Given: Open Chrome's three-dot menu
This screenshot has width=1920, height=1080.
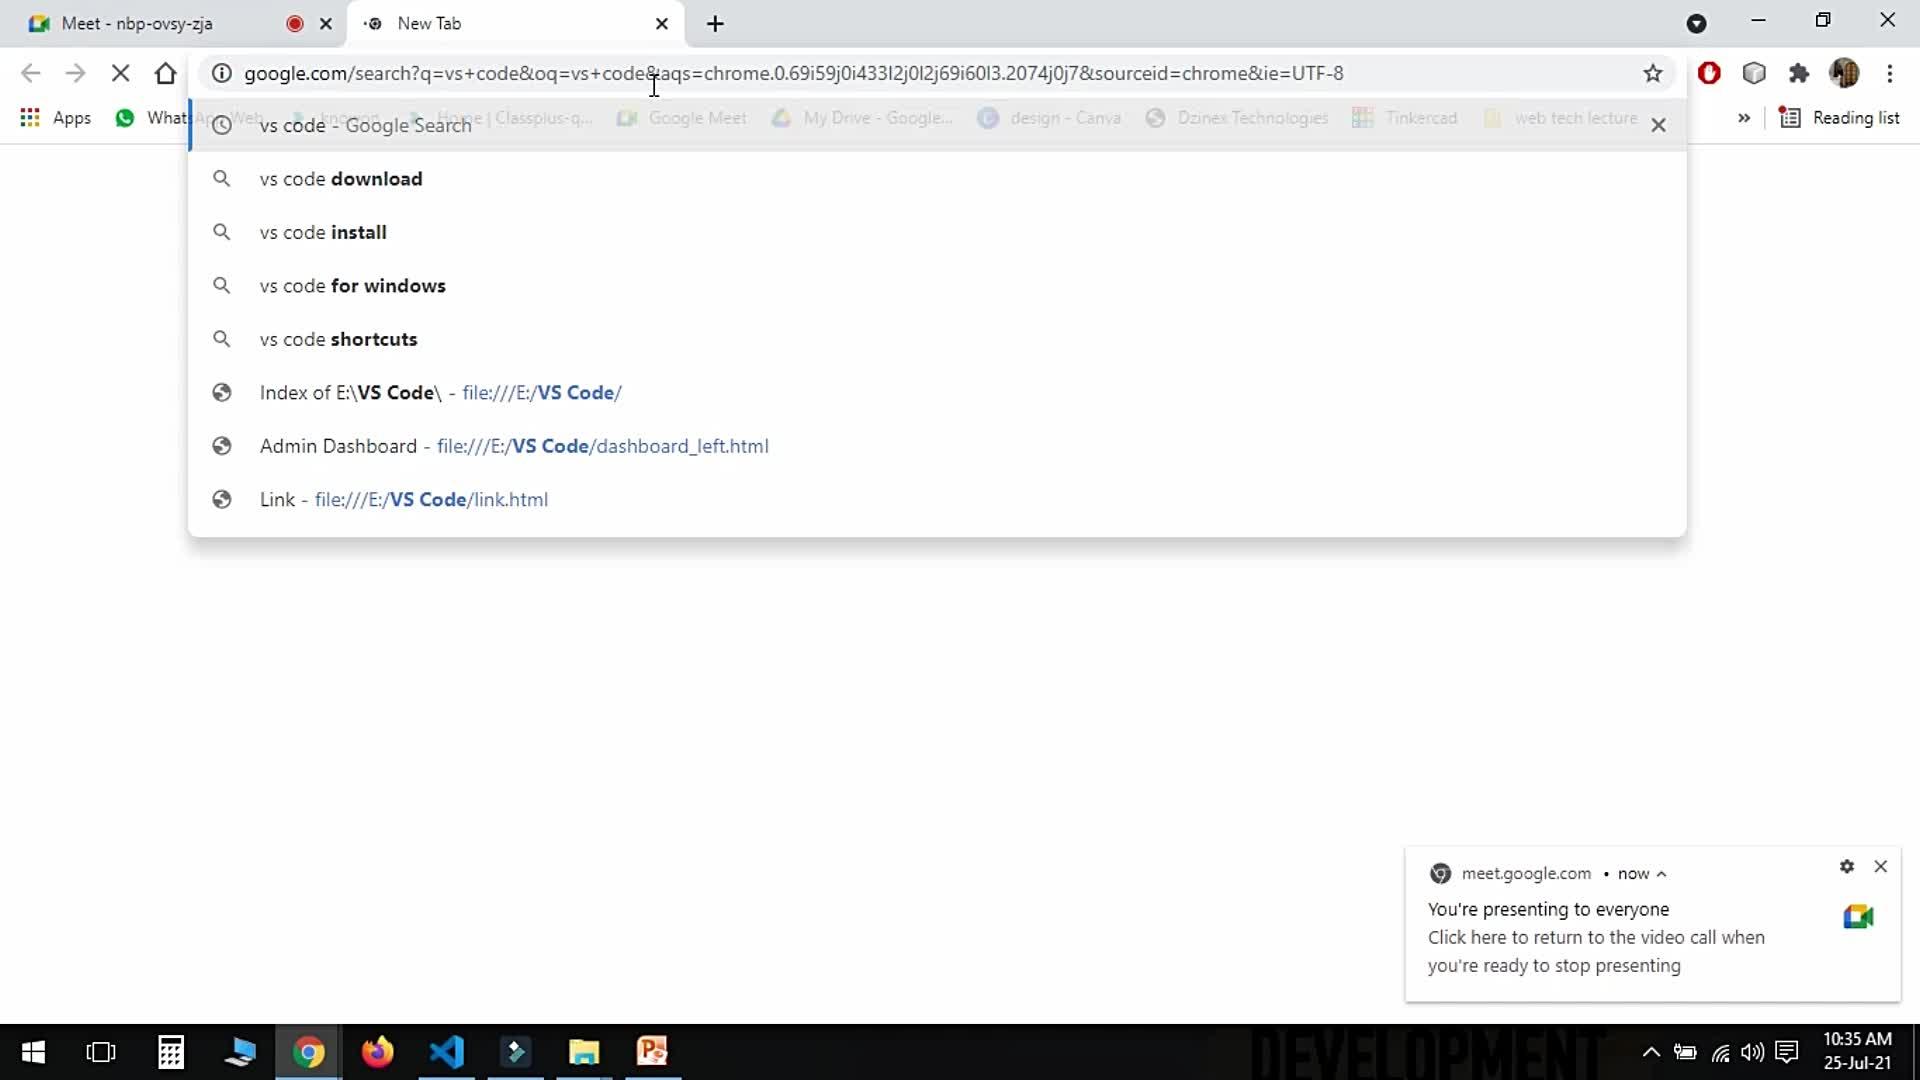Looking at the screenshot, I should point(1890,73).
